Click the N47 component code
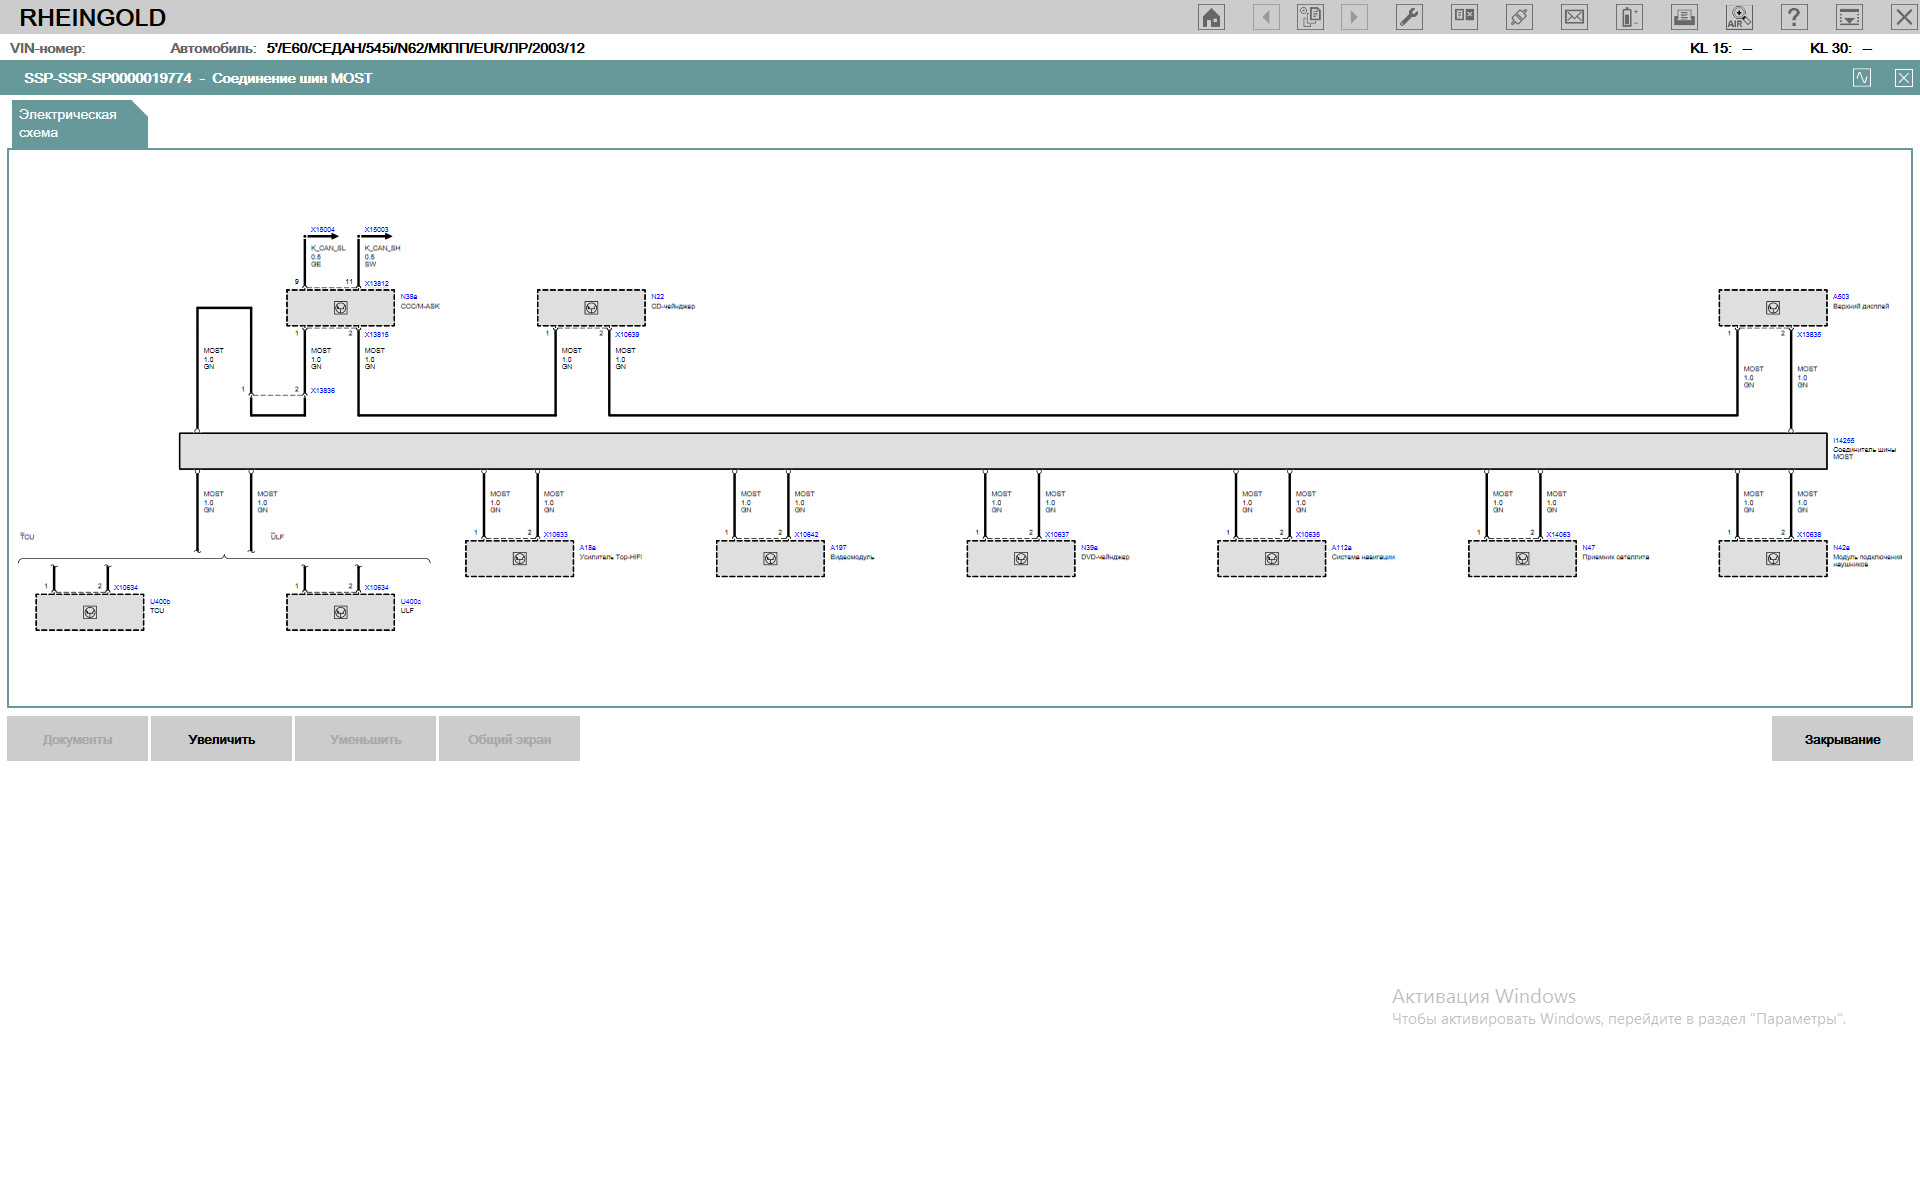Image resolution: width=1920 pixels, height=1201 pixels. pyautogui.click(x=1589, y=548)
